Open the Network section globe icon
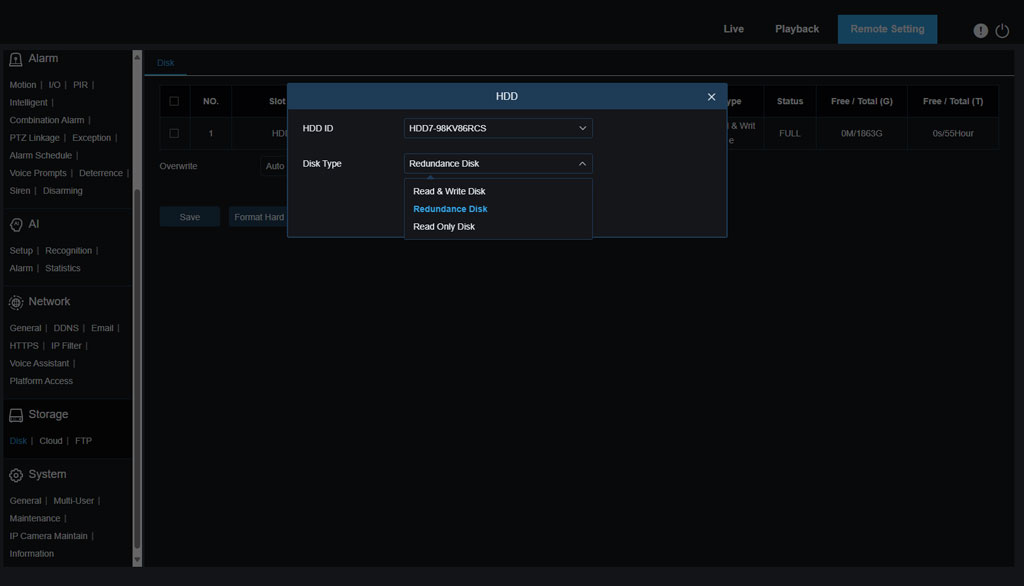This screenshot has height=586, width=1024. (16, 301)
